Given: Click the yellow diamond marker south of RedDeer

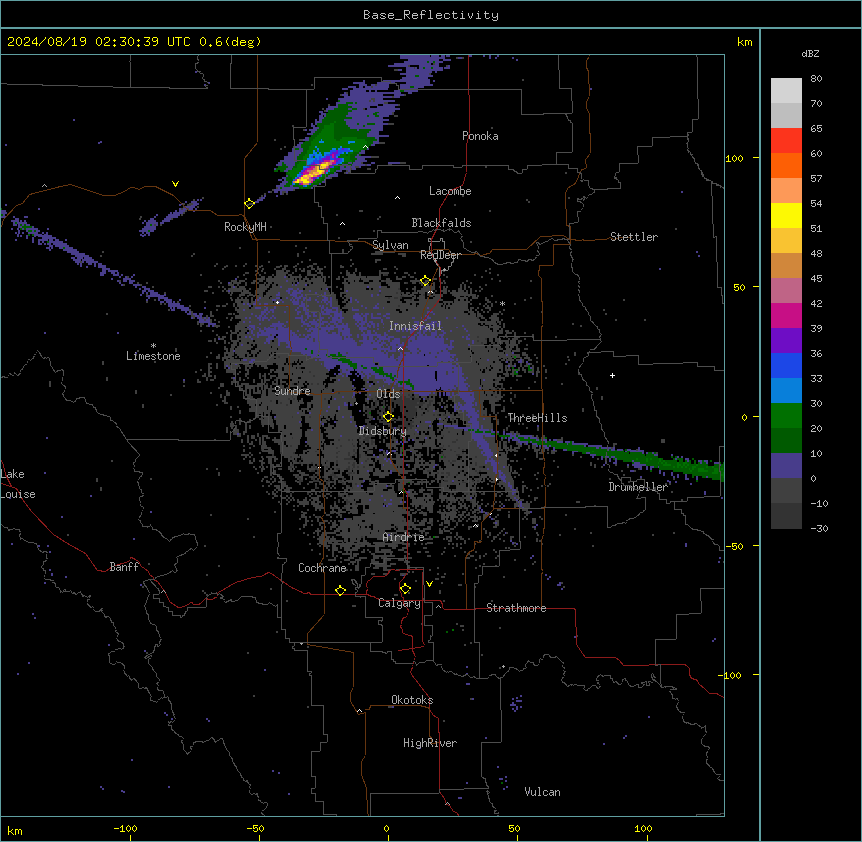Looking at the screenshot, I should point(425,281).
